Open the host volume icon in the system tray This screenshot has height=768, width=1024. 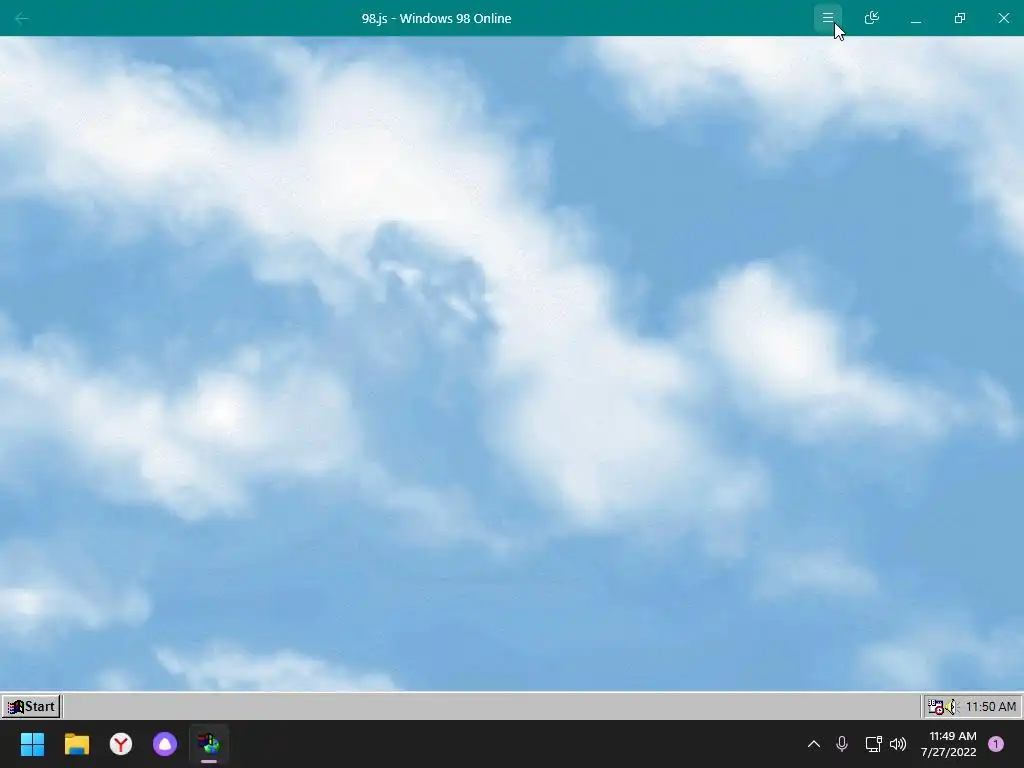pyautogui.click(x=898, y=744)
